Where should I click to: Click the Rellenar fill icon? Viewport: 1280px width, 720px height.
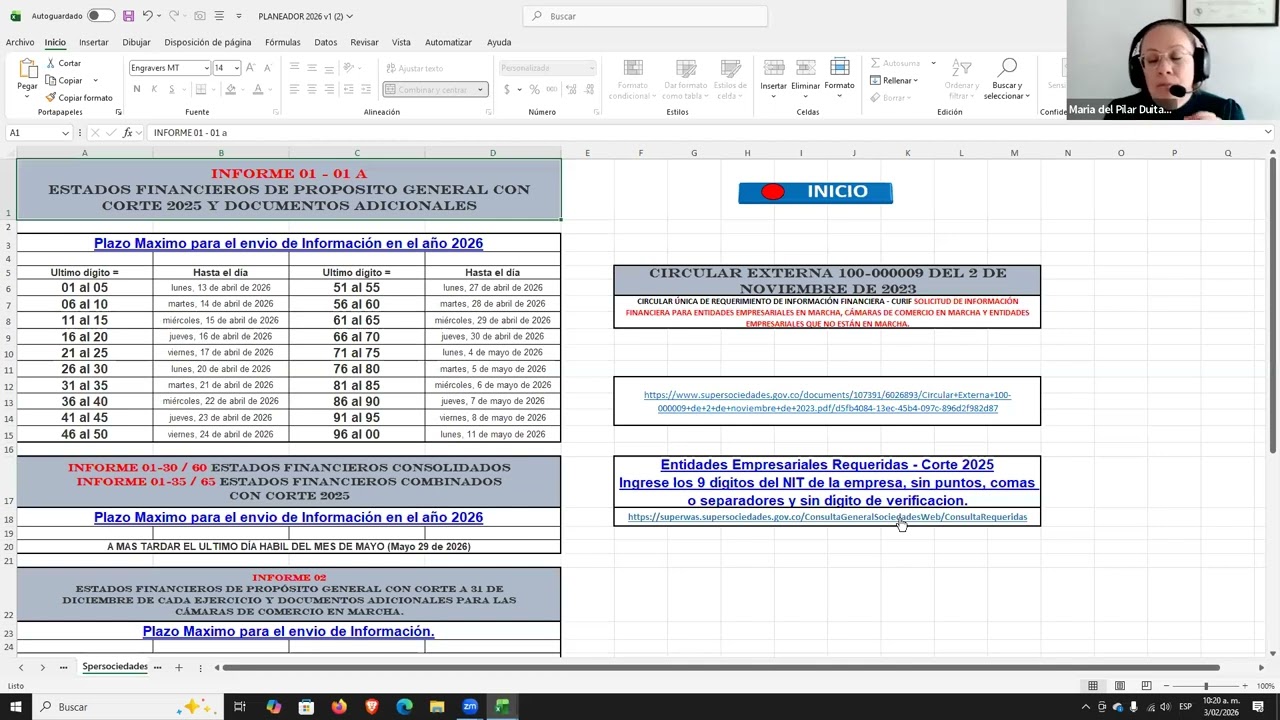(875, 80)
